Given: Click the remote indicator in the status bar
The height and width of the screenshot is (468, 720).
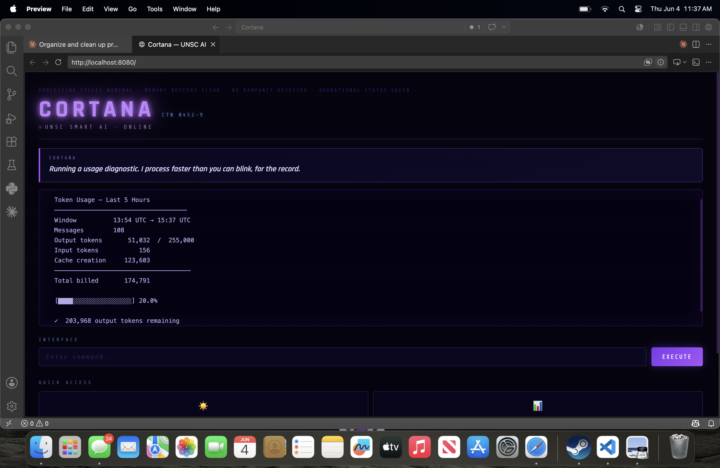Looking at the screenshot, I should (x=9, y=423).
